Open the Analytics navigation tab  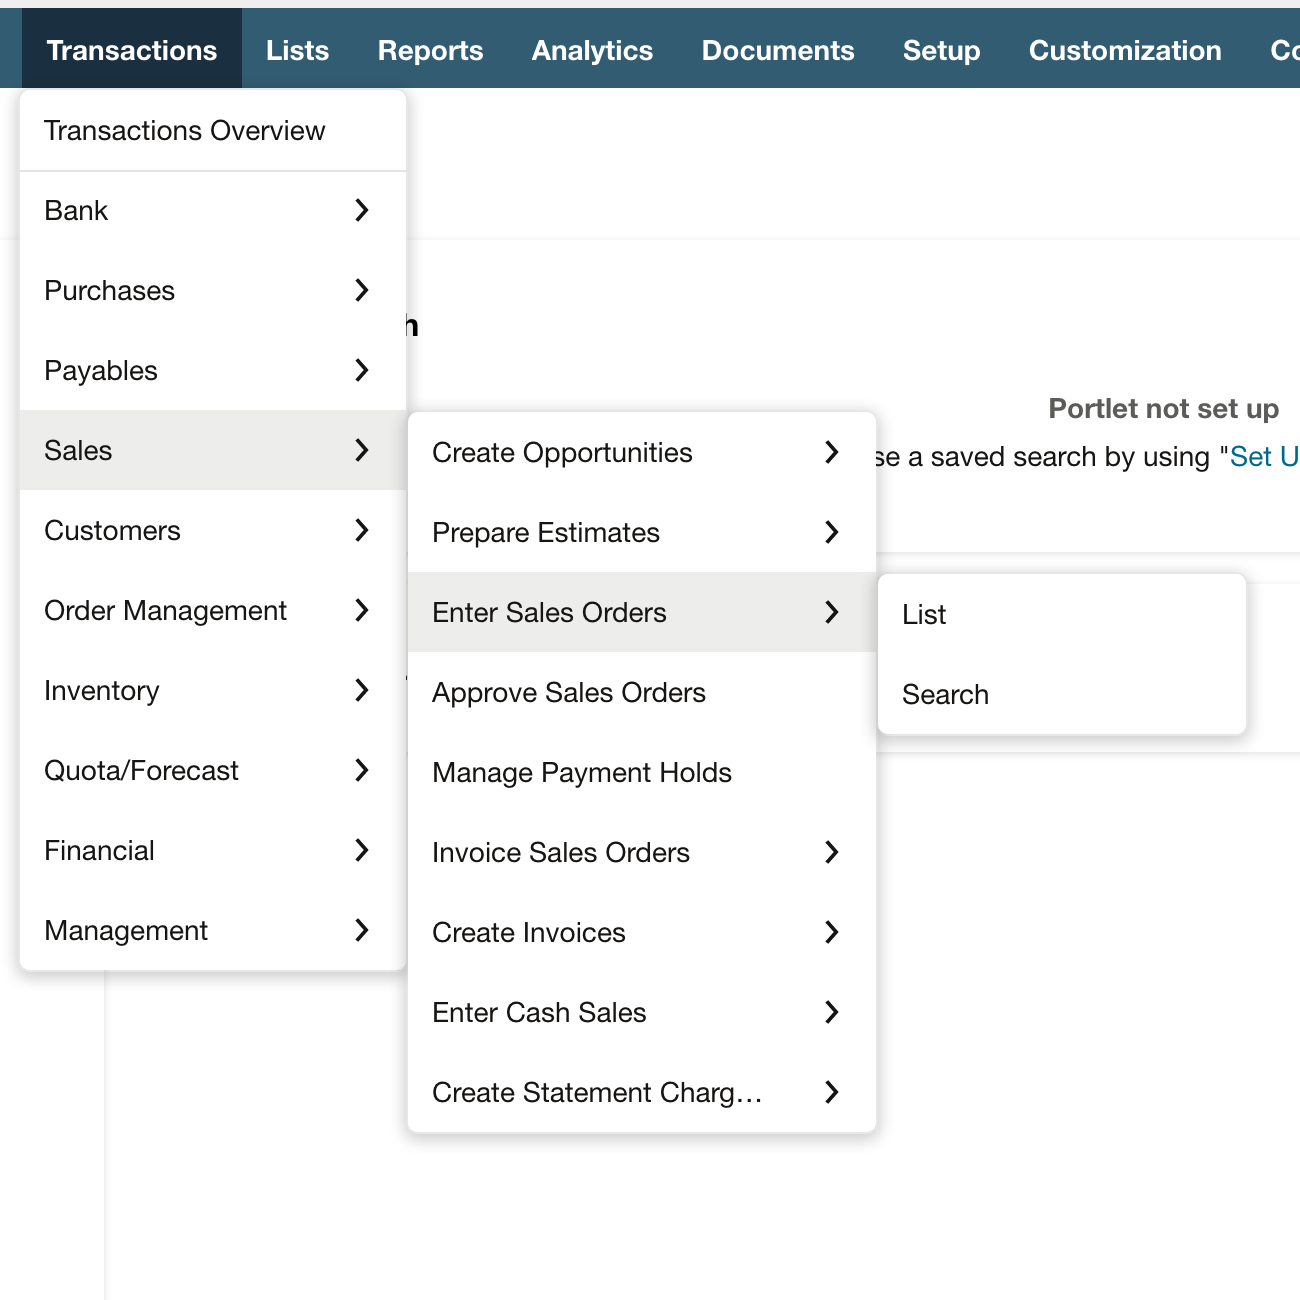click(x=592, y=50)
